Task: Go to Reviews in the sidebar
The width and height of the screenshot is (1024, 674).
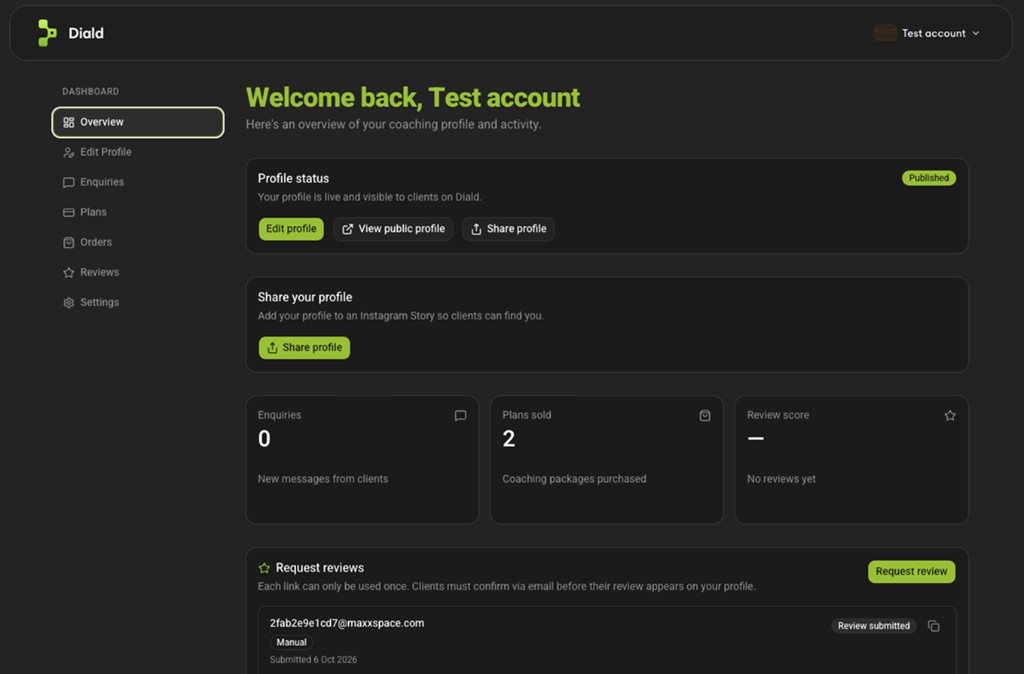Action: pyautogui.click(x=138, y=272)
